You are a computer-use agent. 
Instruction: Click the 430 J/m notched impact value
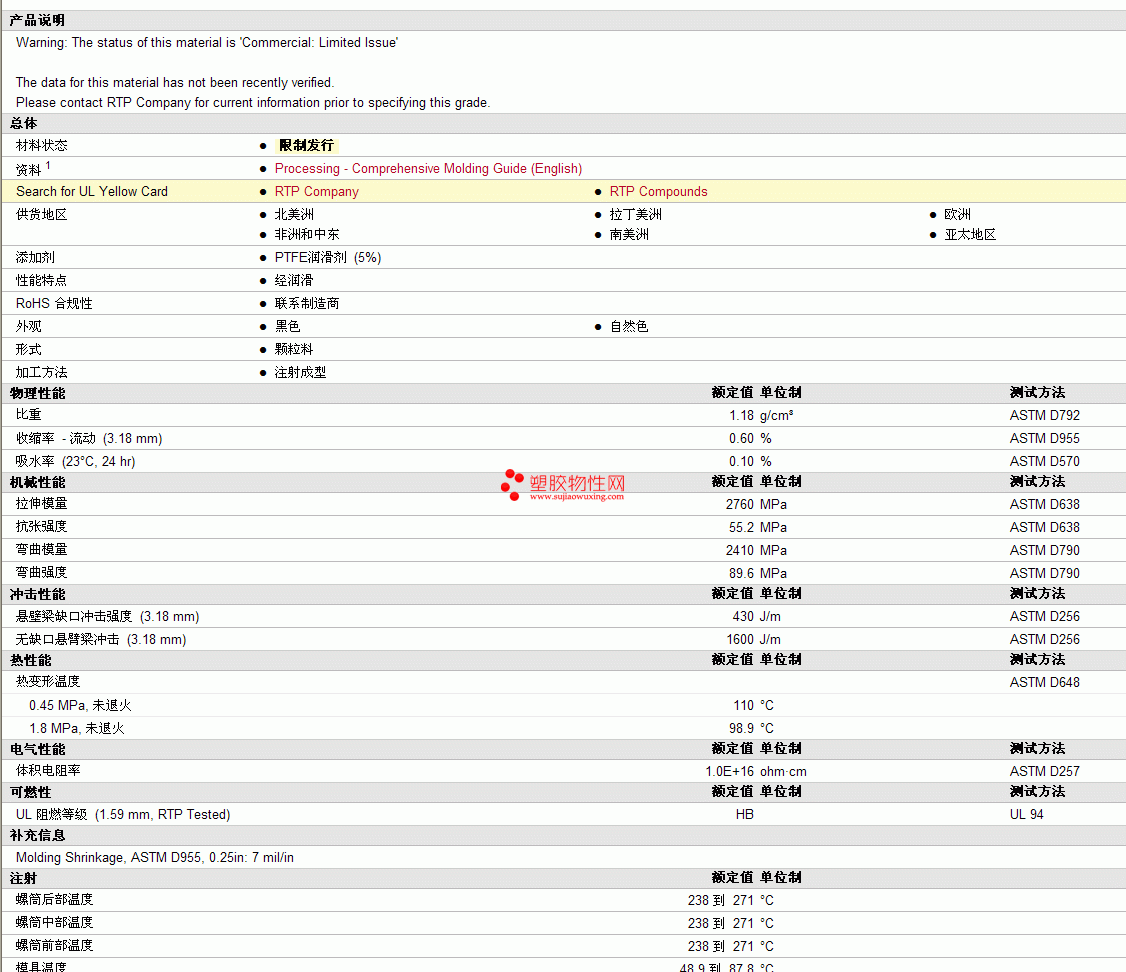pos(757,617)
